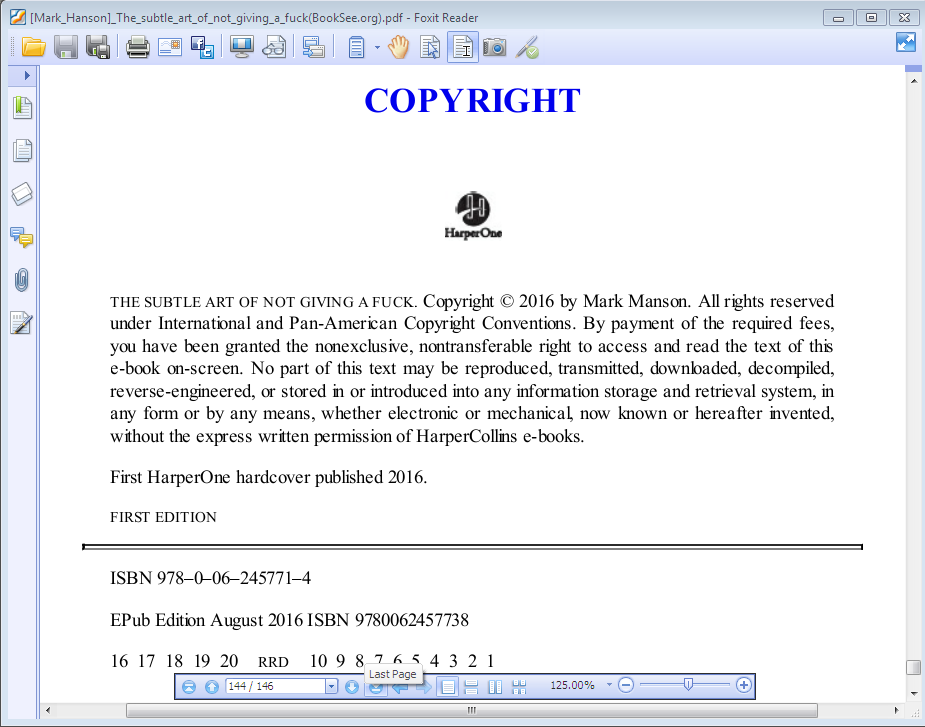The image size is (925, 727).
Task: Open the 125.00% zoom dropdown
Action: point(609,685)
